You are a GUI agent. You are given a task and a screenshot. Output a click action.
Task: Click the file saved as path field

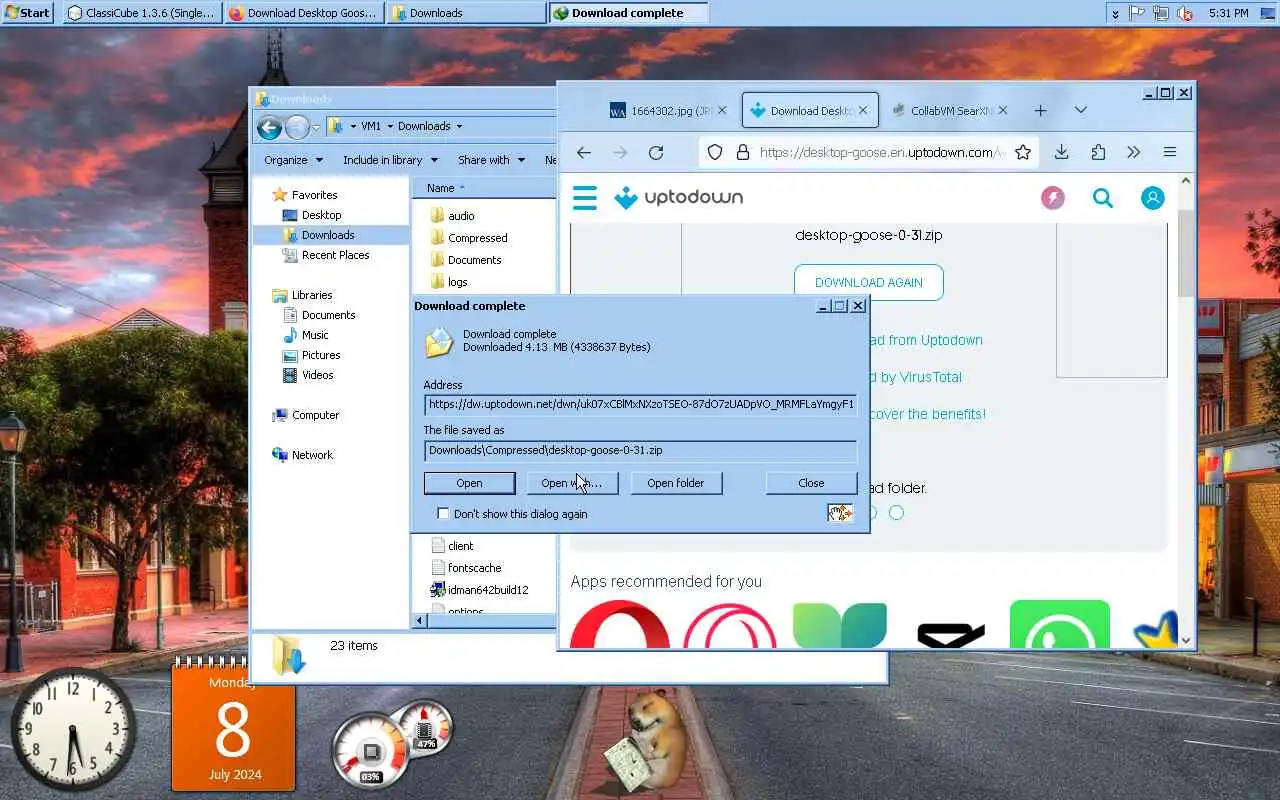tap(640, 451)
